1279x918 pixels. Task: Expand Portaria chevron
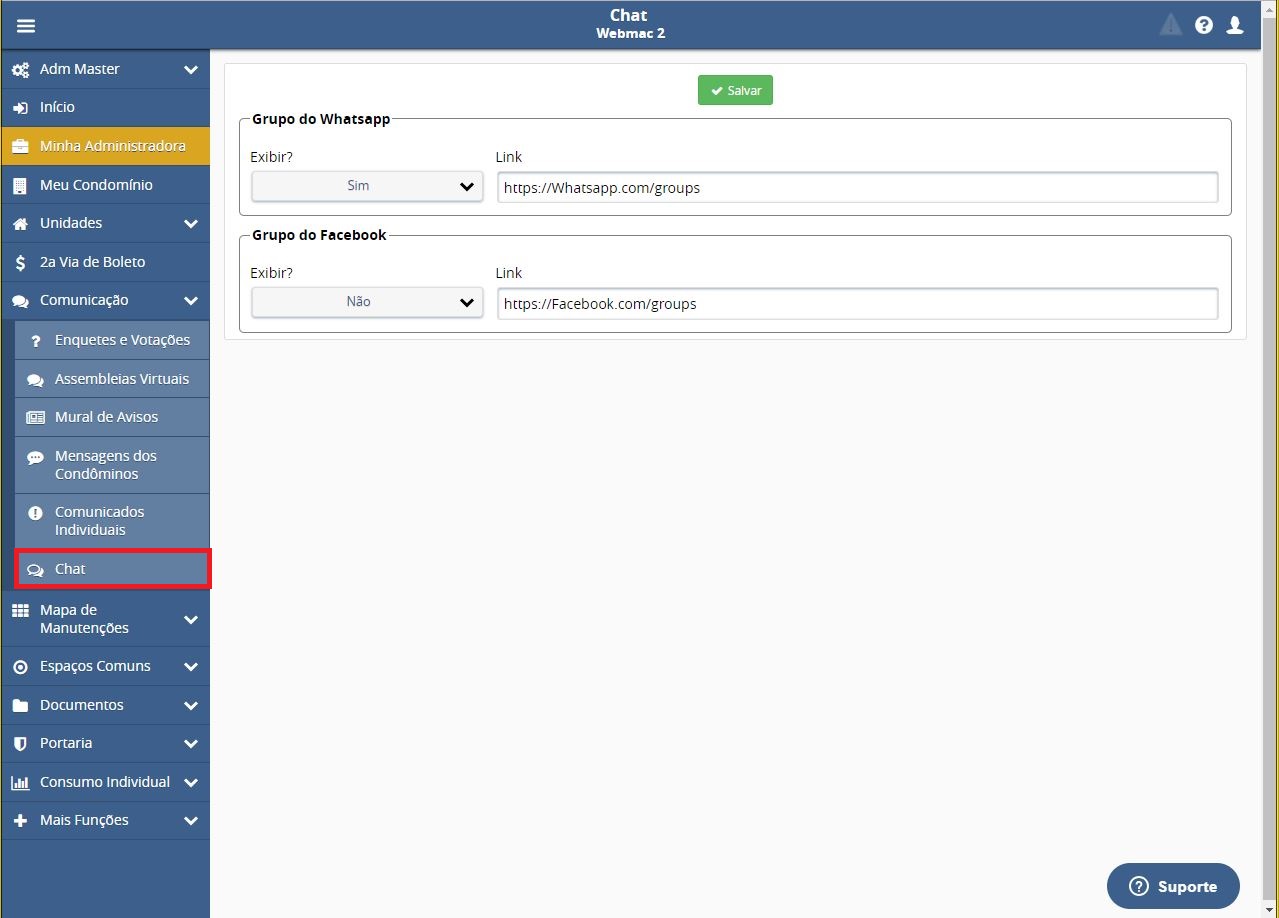coord(191,744)
